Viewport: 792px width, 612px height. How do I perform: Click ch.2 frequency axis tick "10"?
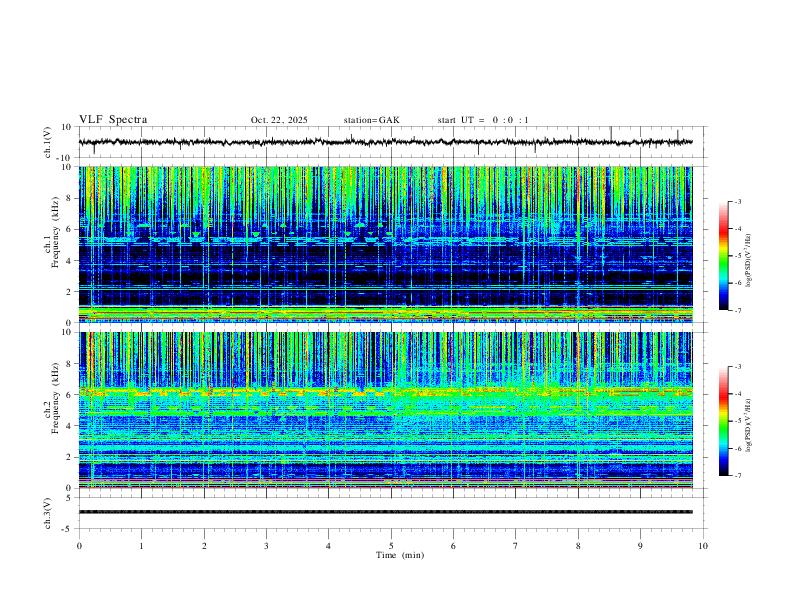[67, 332]
